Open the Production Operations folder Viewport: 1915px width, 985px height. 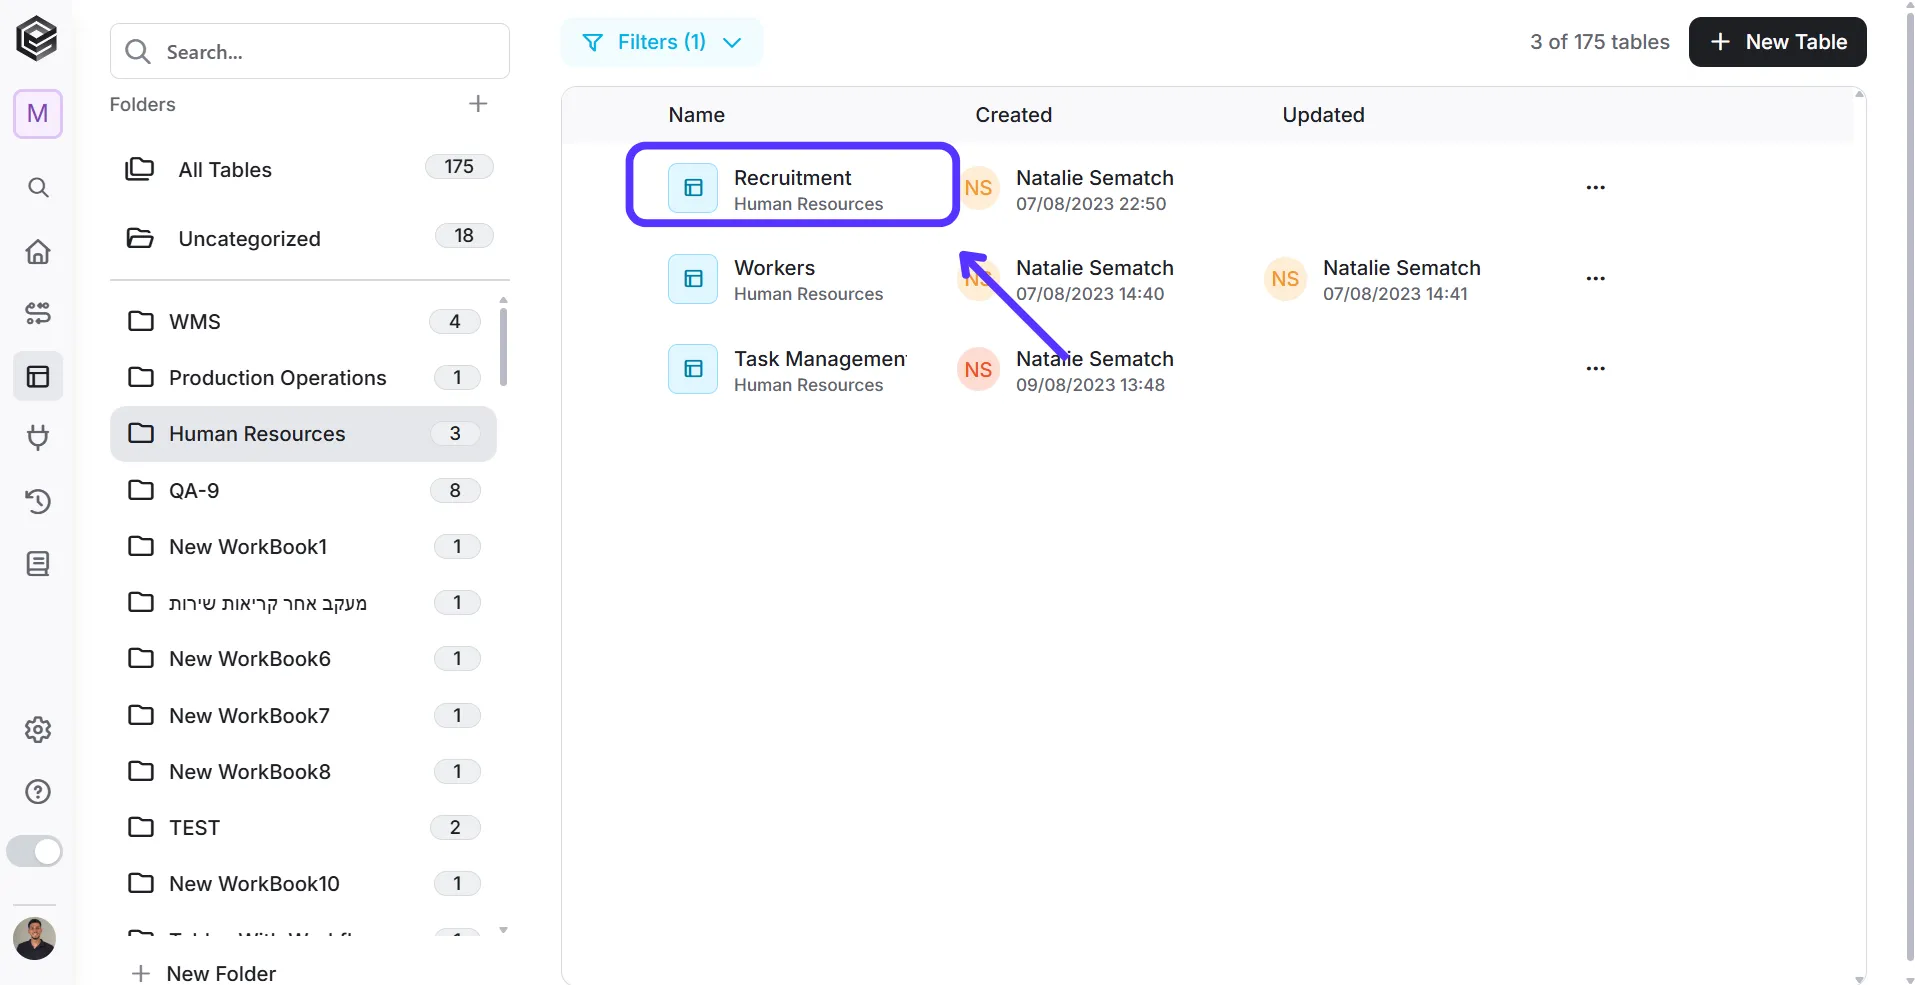click(x=303, y=377)
